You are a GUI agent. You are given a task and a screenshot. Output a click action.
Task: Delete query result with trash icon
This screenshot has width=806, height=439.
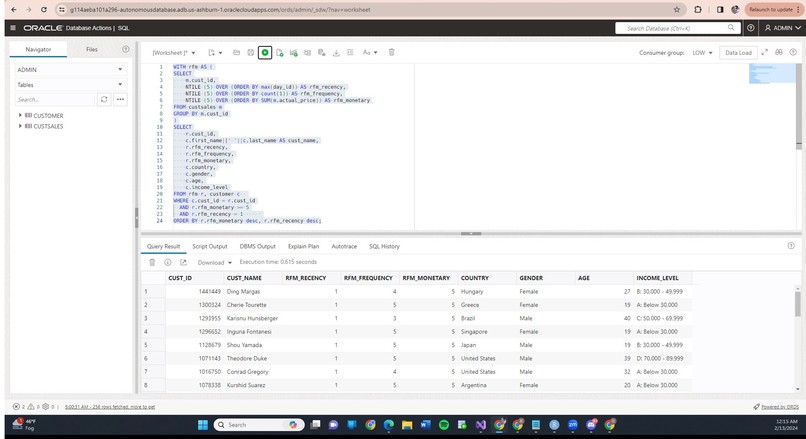(x=152, y=262)
